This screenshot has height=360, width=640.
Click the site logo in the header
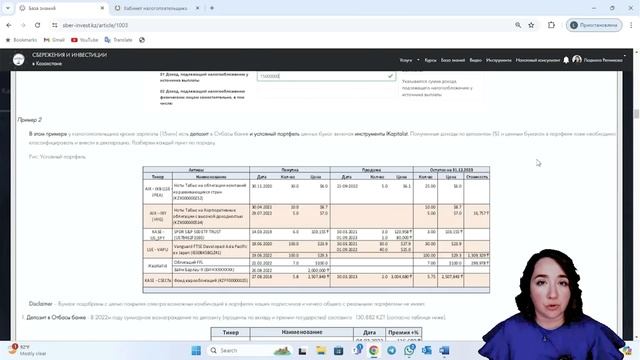point(18,60)
